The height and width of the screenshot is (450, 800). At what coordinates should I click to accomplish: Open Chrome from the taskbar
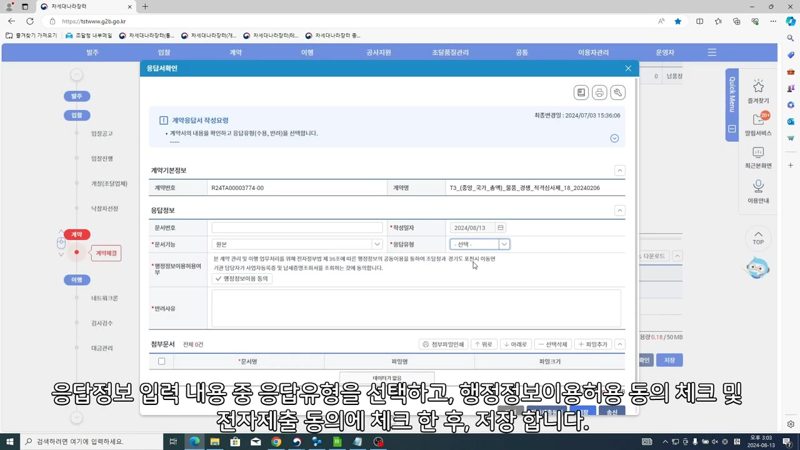tap(276, 441)
